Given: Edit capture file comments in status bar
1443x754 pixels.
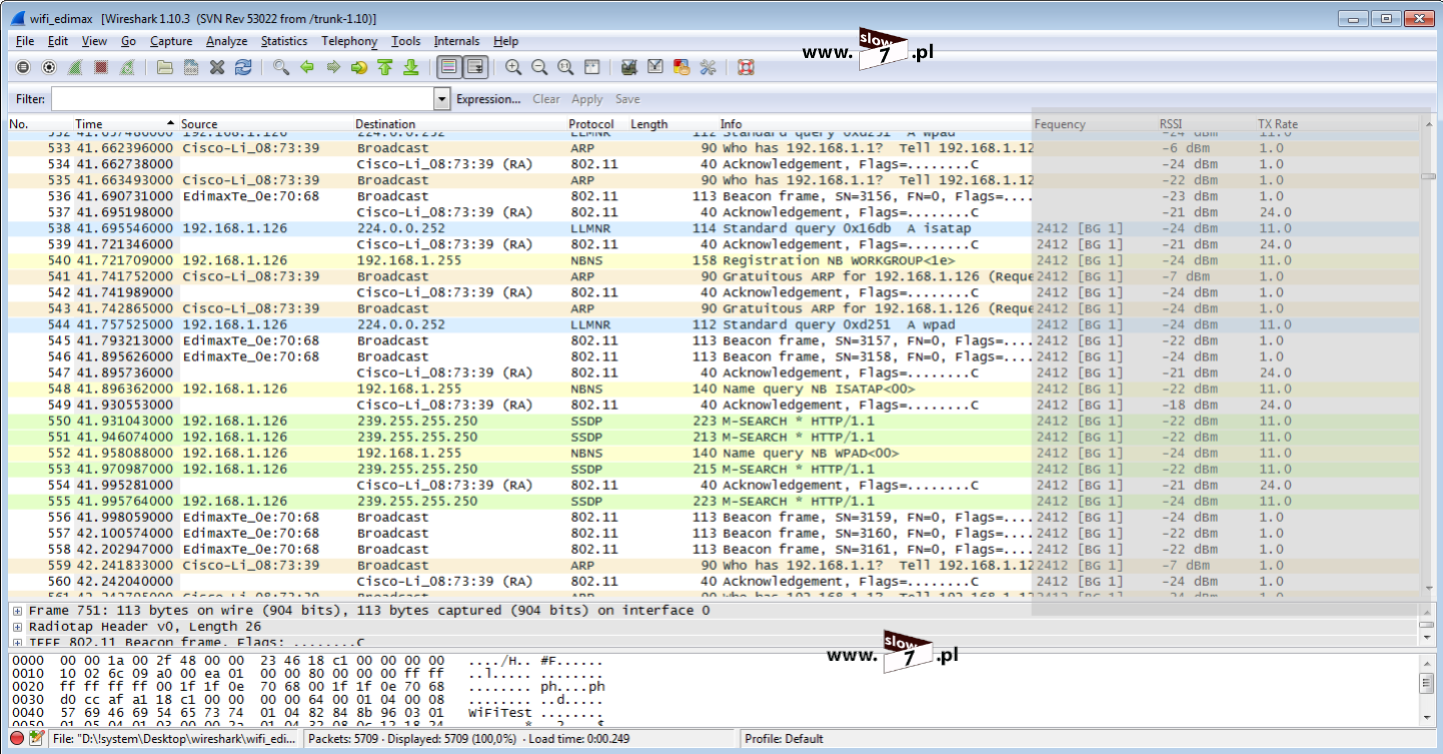Looking at the screenshot, I should tap(37, 738).
